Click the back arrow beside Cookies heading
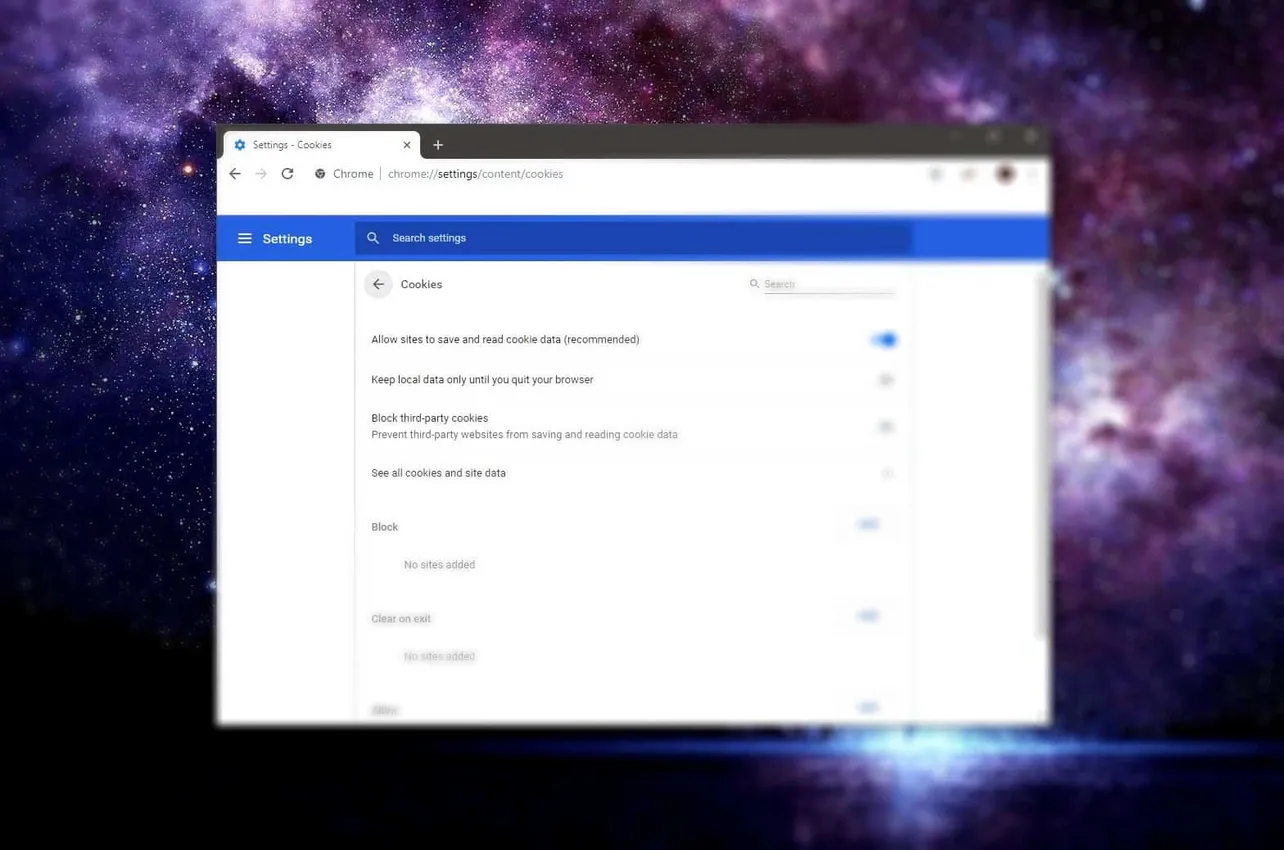Viewport: 1284px width, 850px height. tap(378, 284)
